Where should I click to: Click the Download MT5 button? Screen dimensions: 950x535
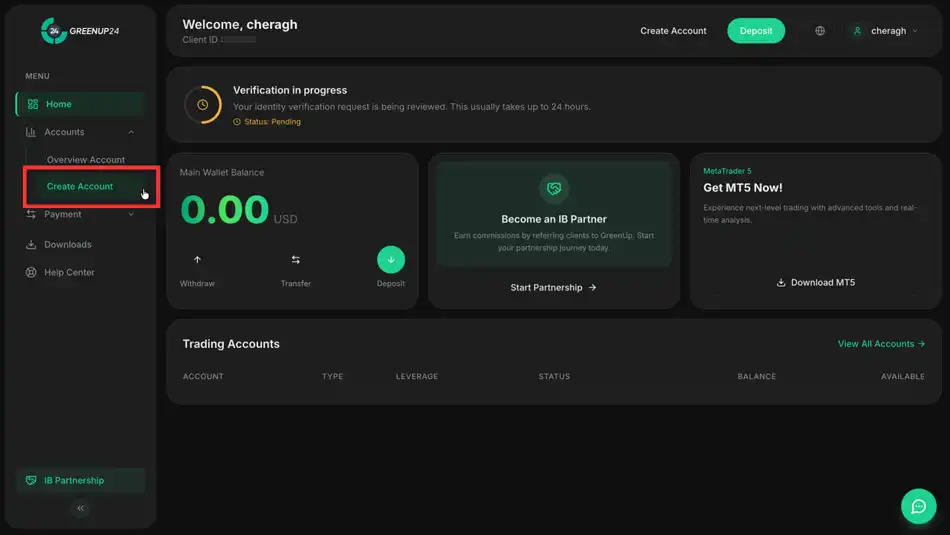pos(815,283)
